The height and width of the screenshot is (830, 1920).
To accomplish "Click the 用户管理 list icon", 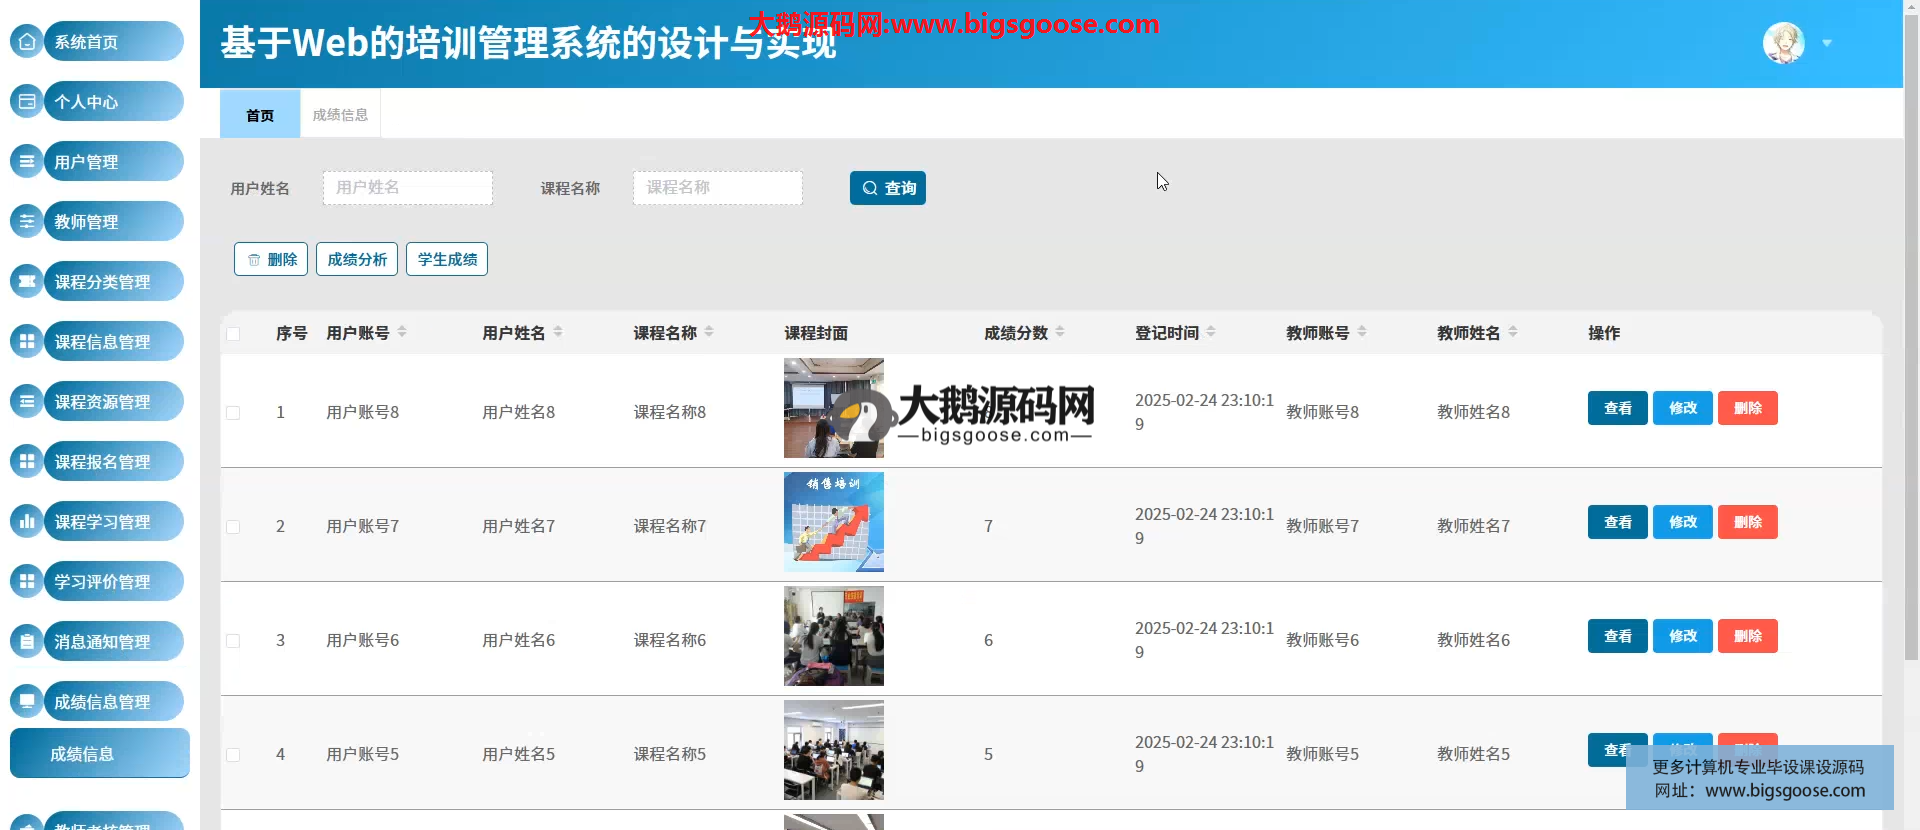I will tap(27, 162).
